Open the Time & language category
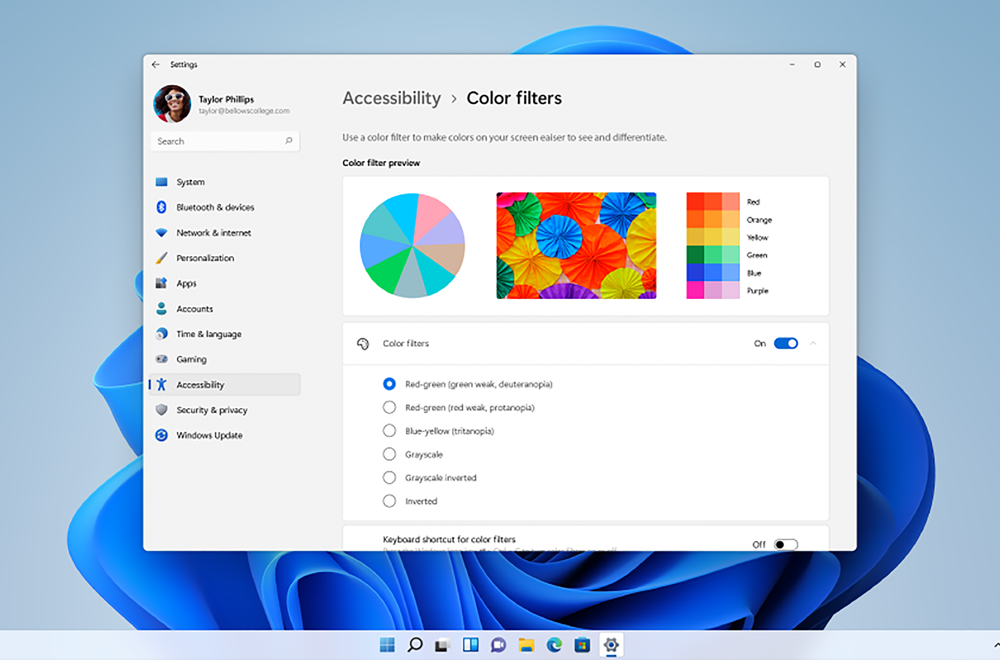 (209, 334)
